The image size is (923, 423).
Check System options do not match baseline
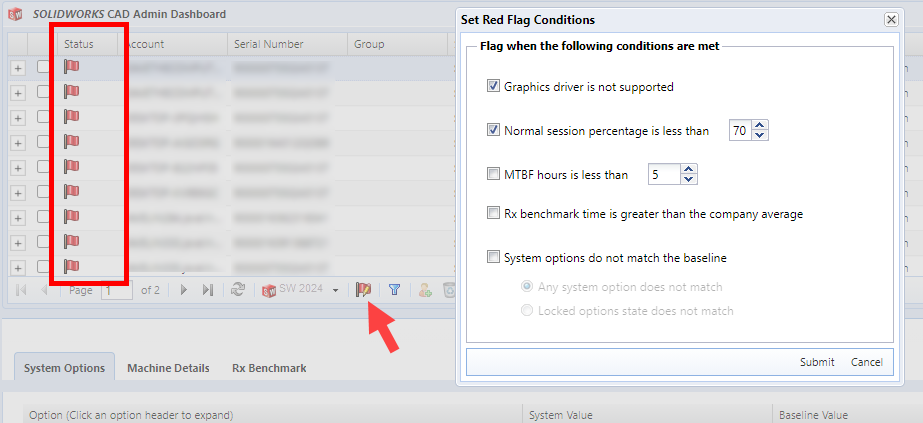point(493,257)
